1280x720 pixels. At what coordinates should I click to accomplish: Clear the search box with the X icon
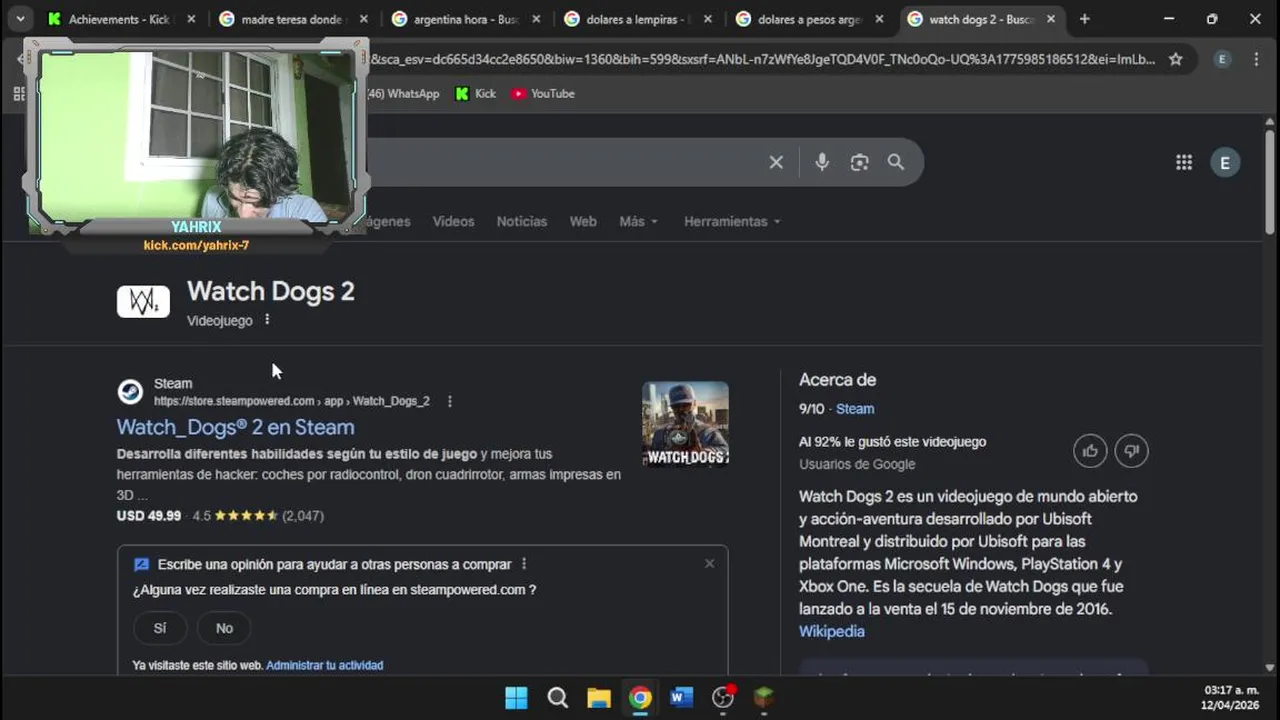[776, 162]
